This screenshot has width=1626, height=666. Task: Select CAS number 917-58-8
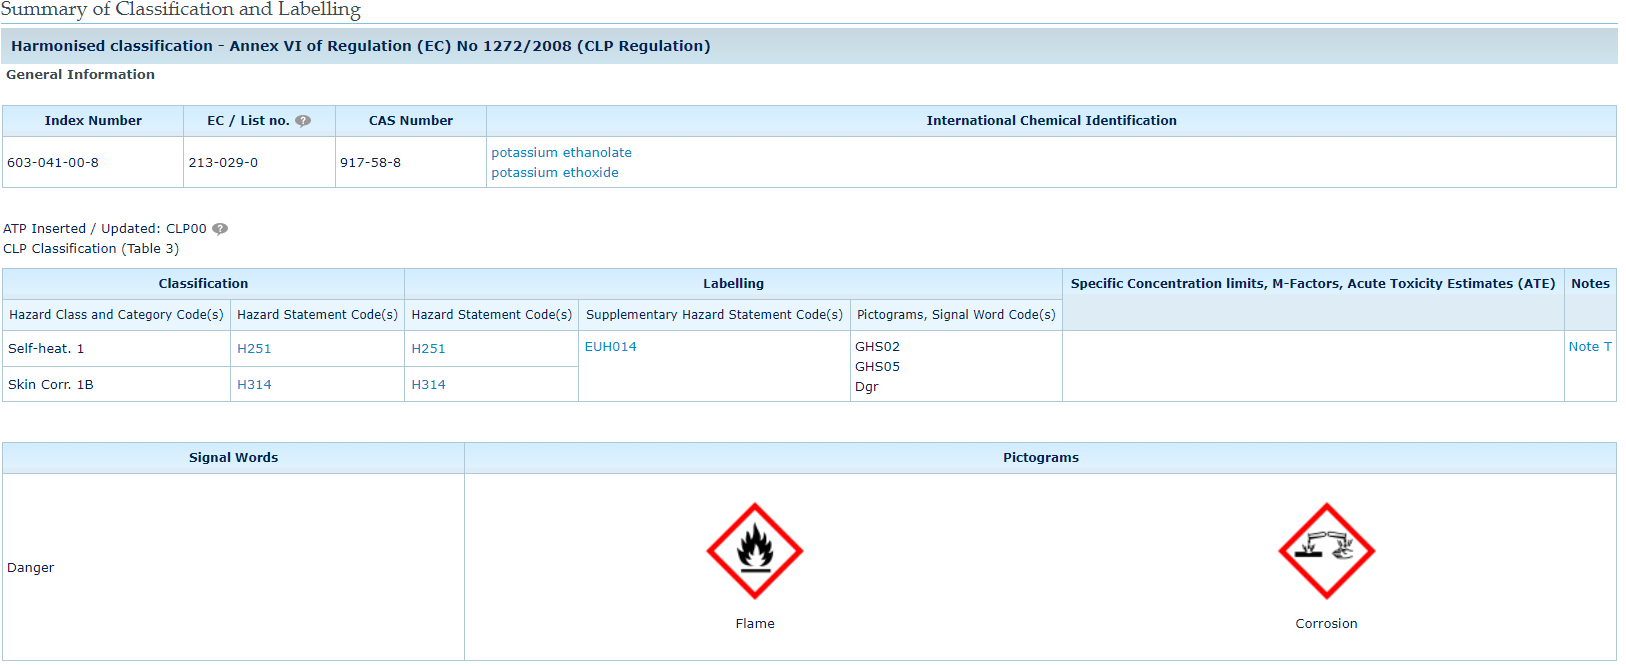click(x=370, y=163)
